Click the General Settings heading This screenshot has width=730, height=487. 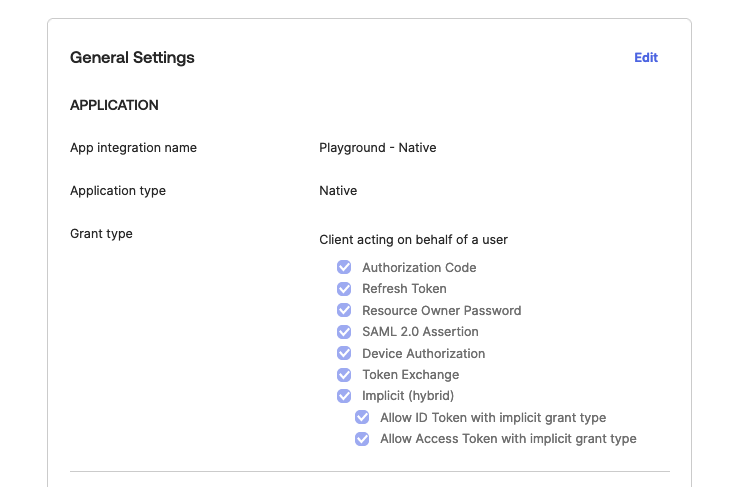click(x=132, y=58)
